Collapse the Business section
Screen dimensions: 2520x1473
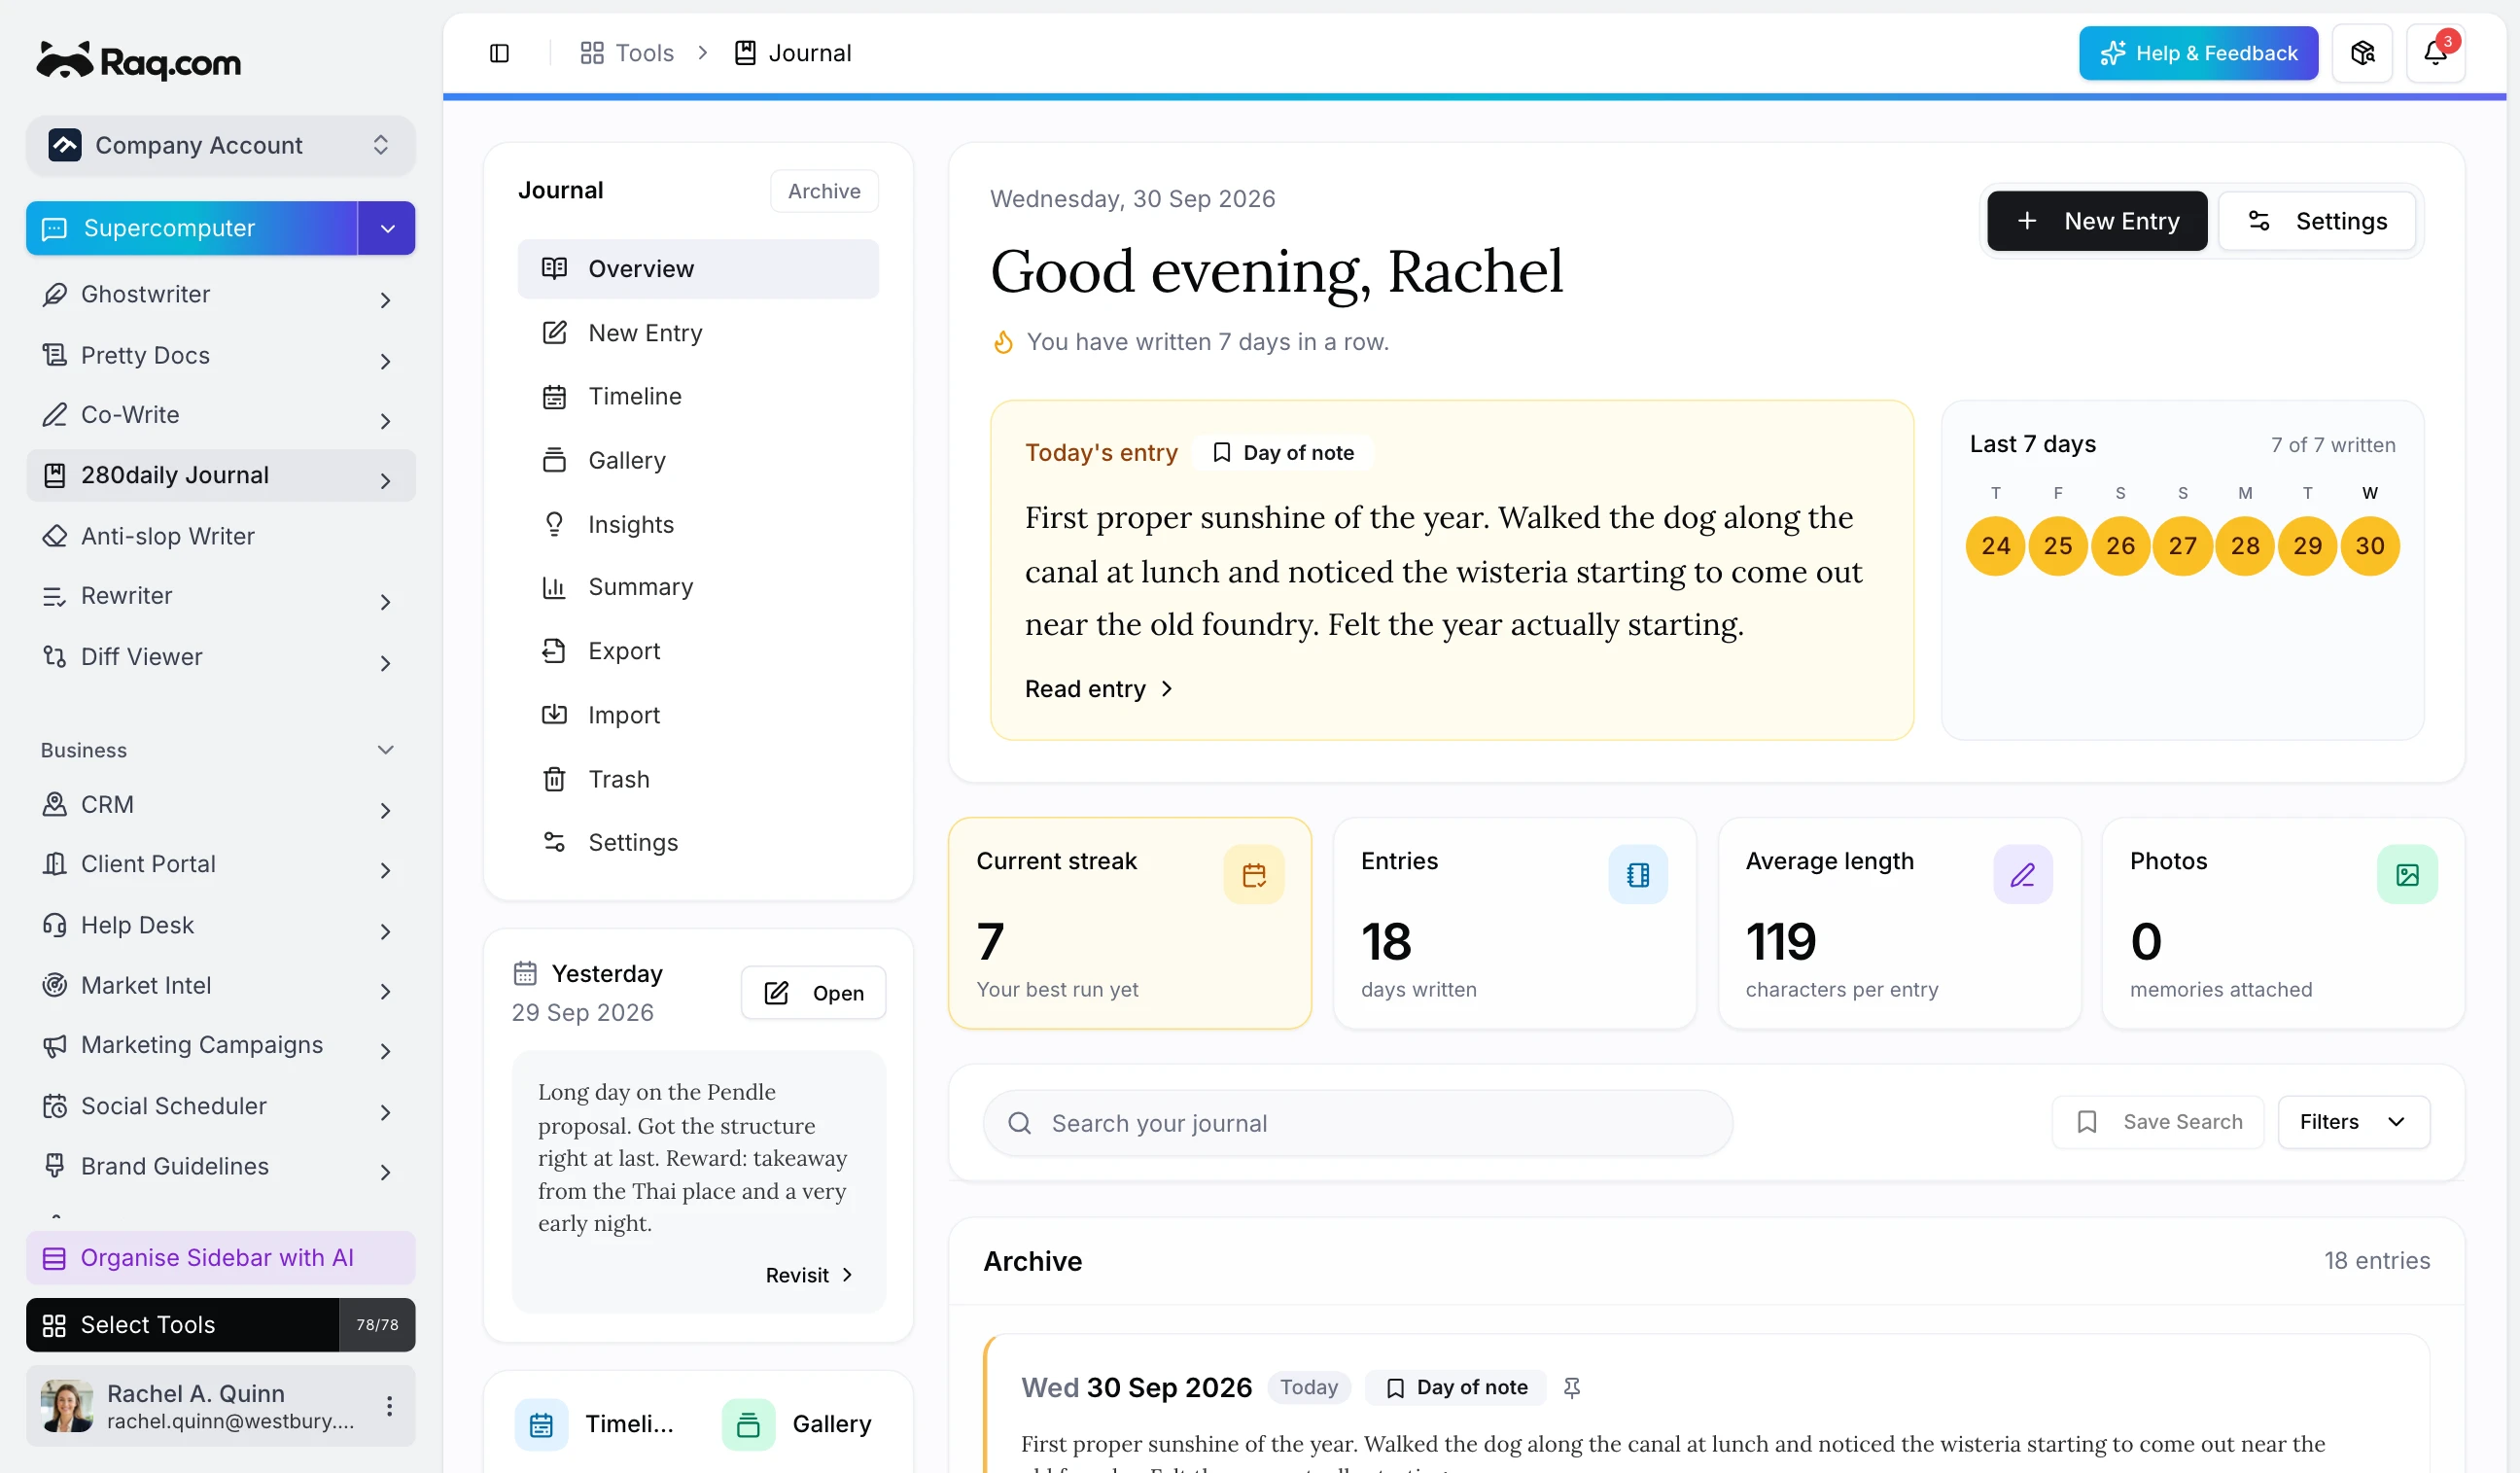[385, 750]
